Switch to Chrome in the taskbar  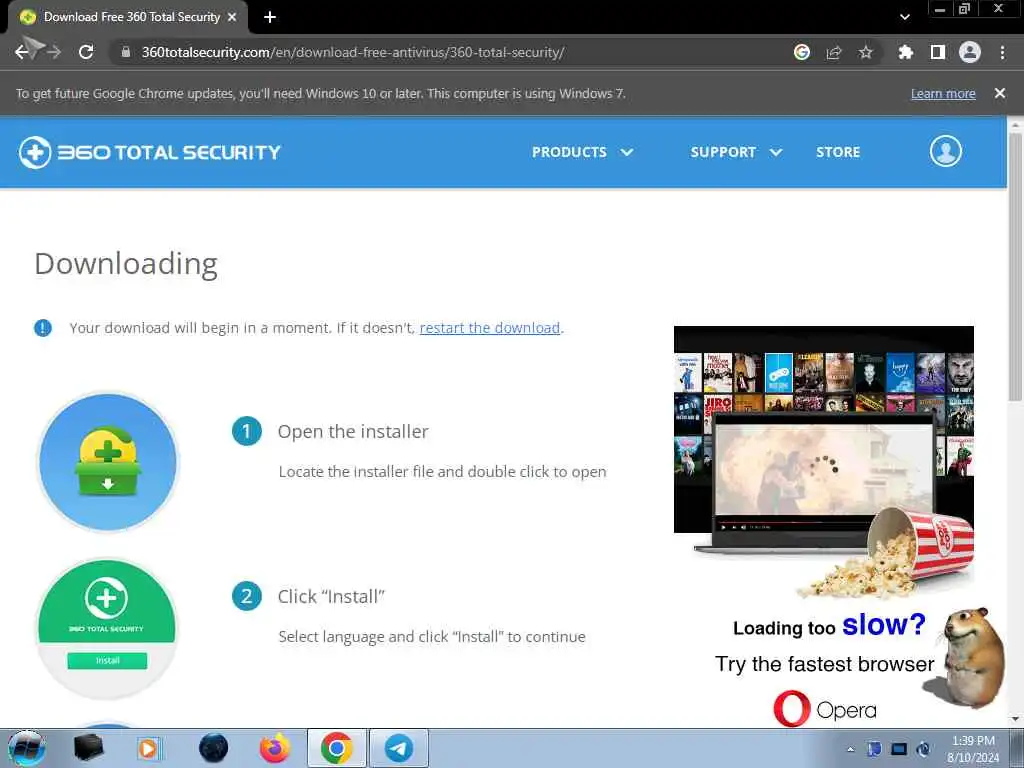click(x=336, y=748)
